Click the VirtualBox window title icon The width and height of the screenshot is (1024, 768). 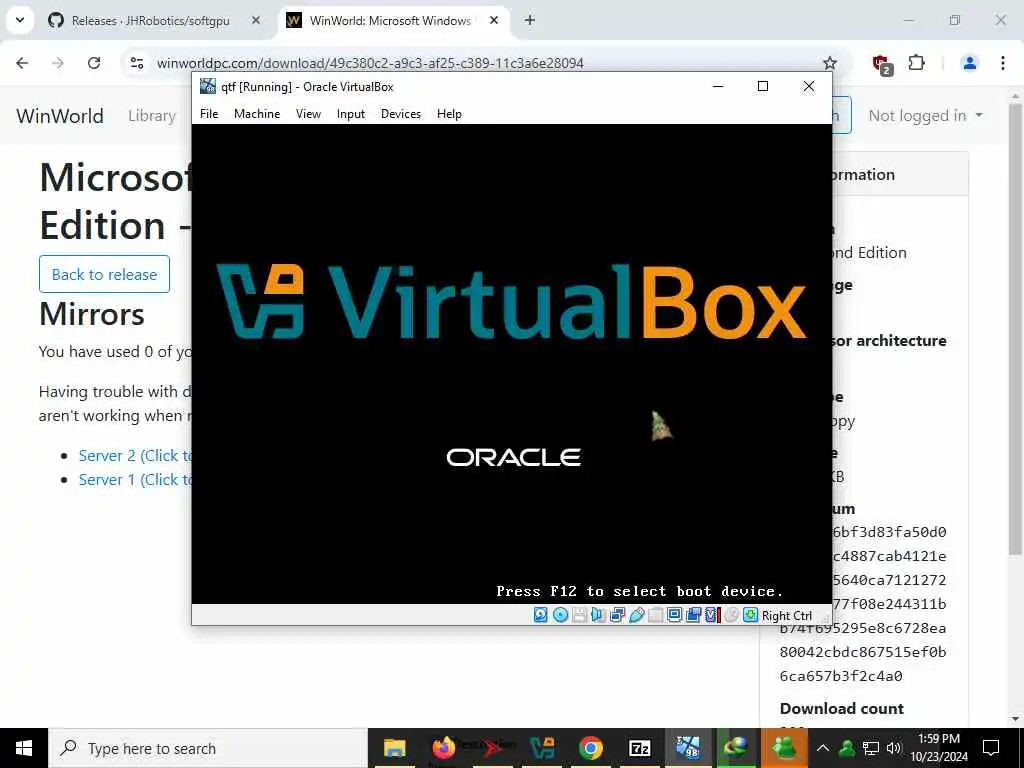[208, 86]
